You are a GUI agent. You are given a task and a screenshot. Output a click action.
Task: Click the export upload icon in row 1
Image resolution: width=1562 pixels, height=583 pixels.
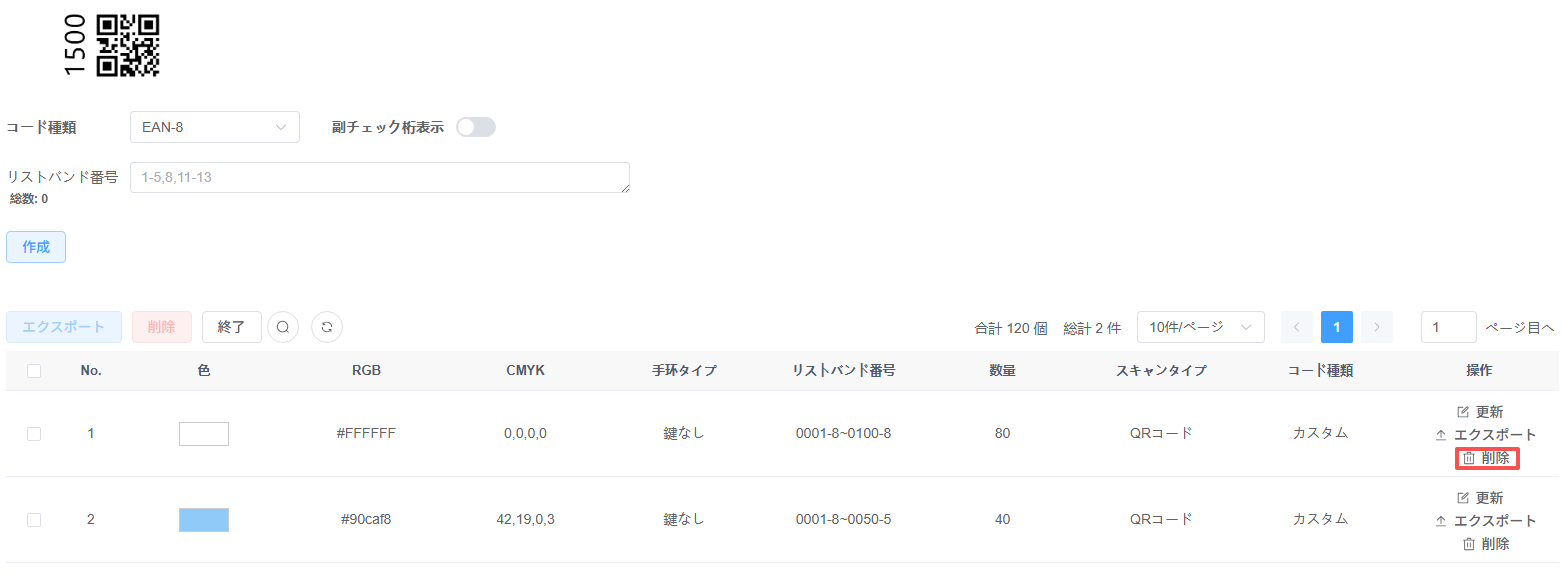click(x=1441, y=435)
